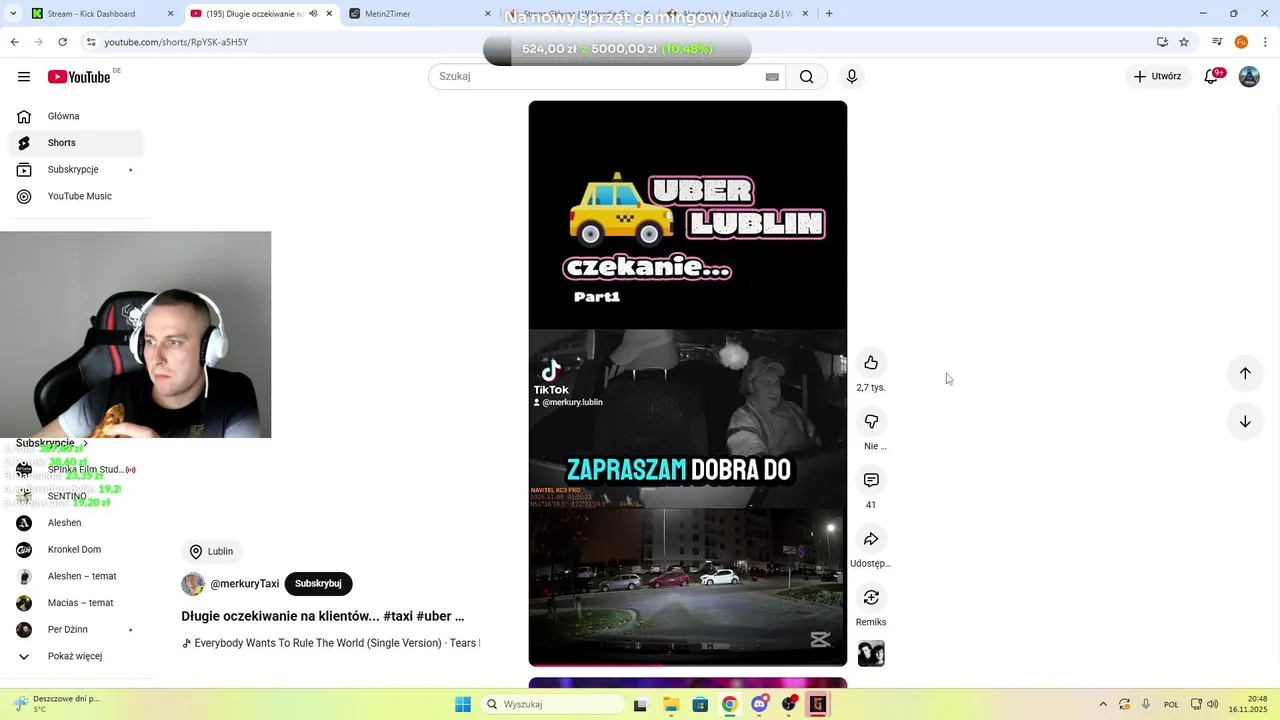Viewport: 1280px width, 720px height.
Task: Go to next Short with down arrow
Action: 1245,421
